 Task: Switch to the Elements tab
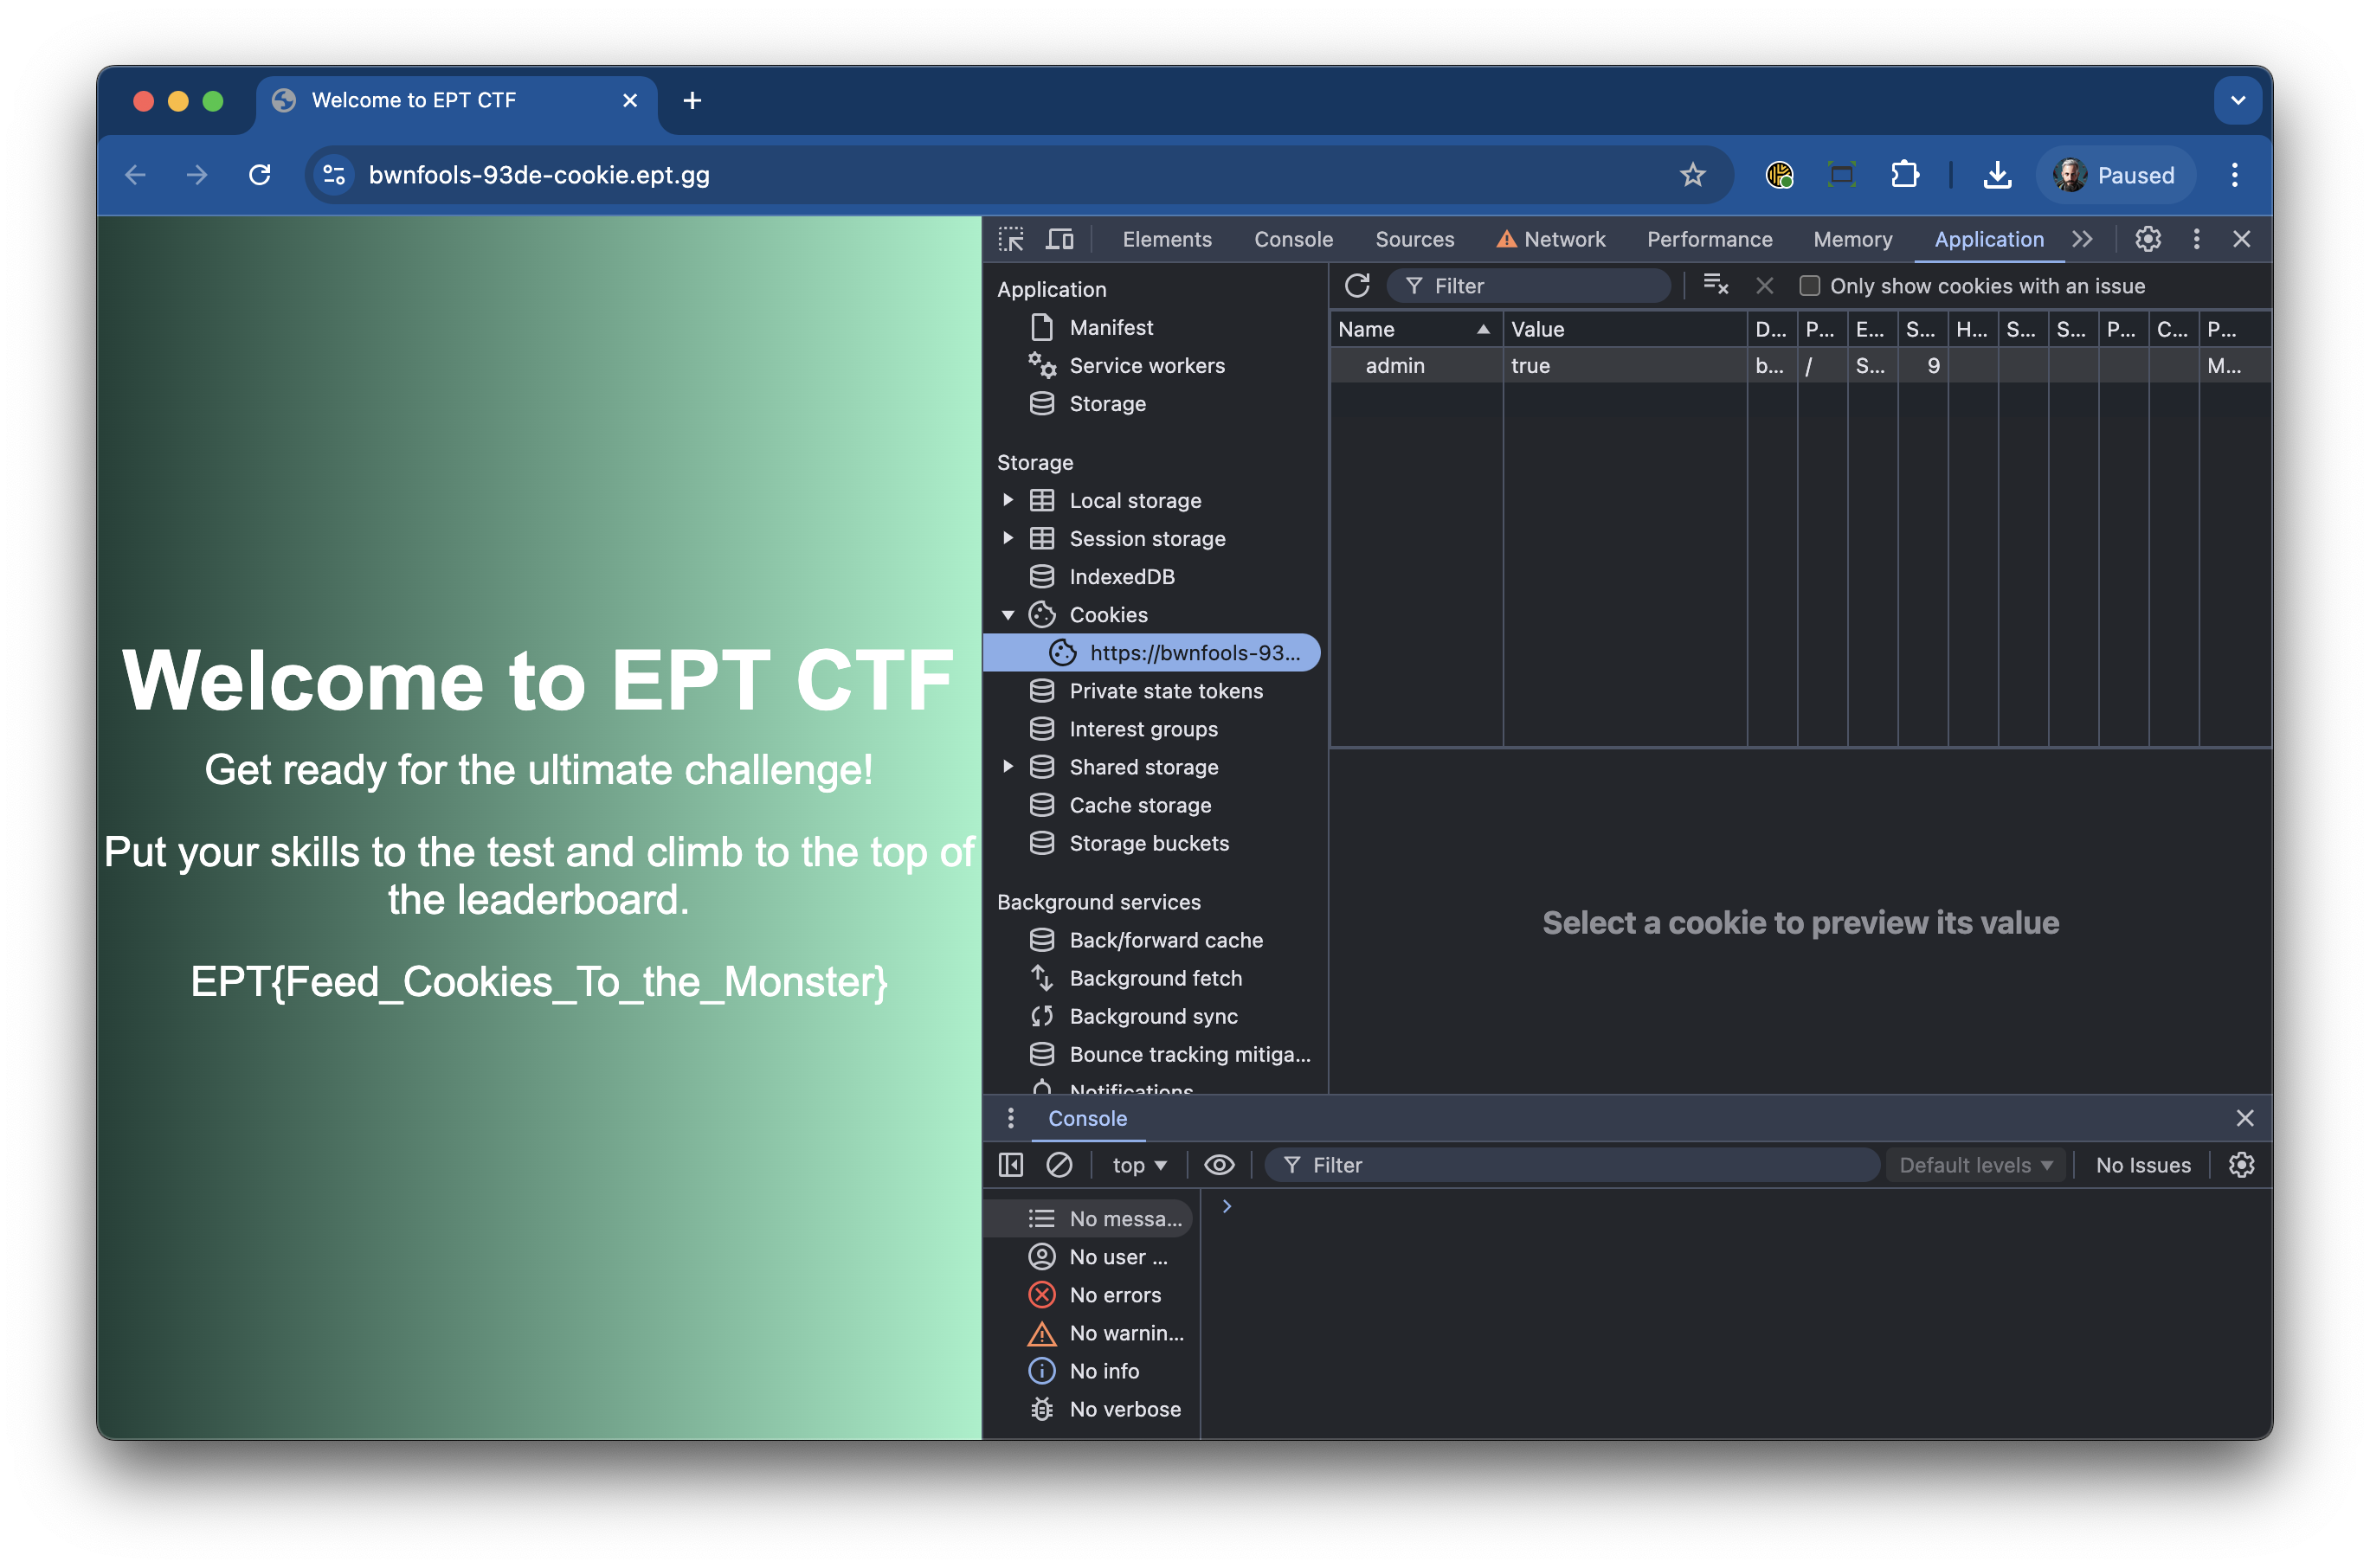[x=1166, y=239]
